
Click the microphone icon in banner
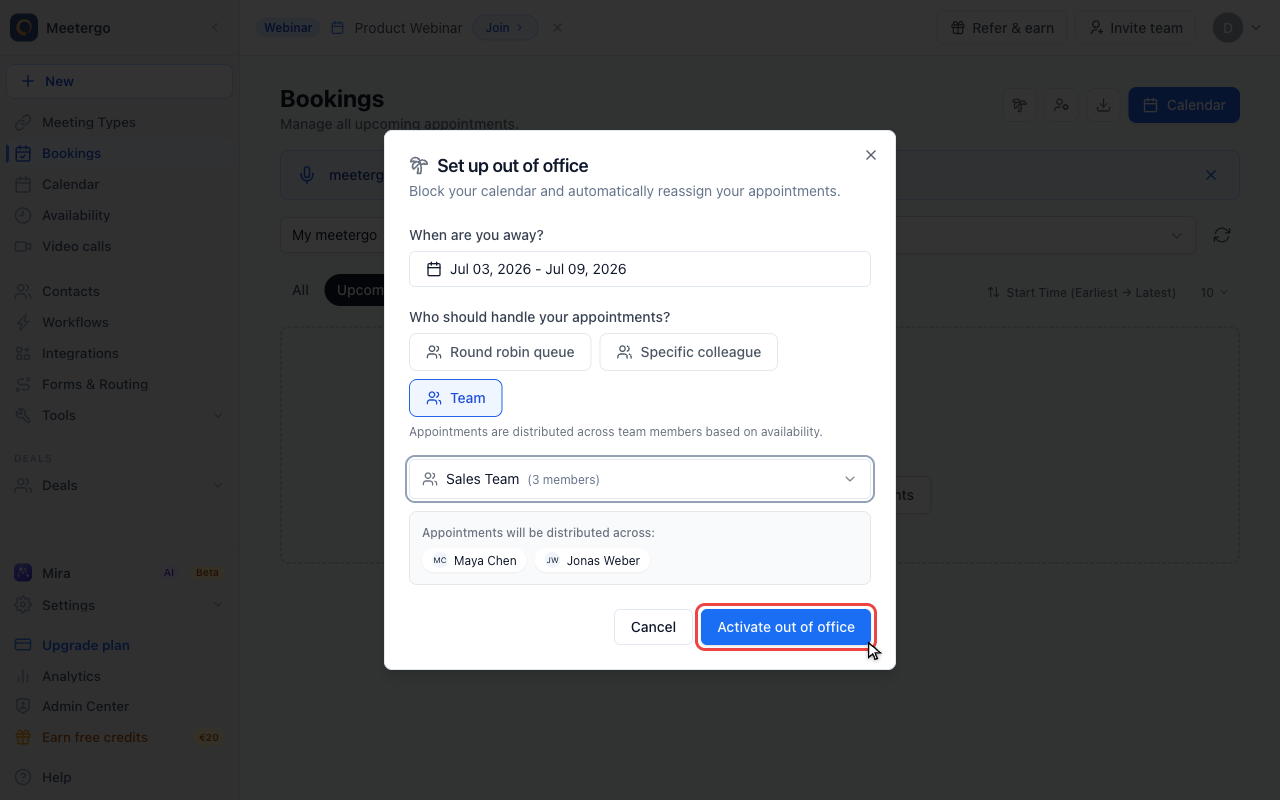click(x=308, y=175)
